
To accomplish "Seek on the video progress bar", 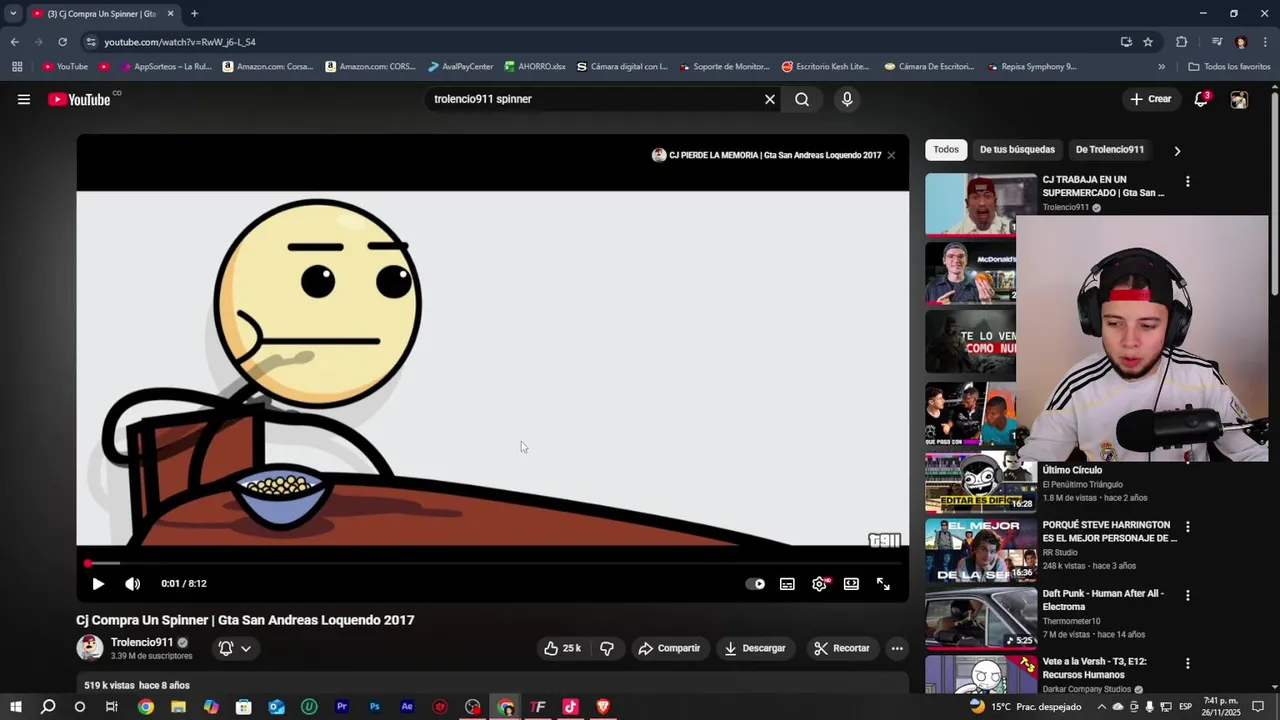I will click(x=493, y=564).
